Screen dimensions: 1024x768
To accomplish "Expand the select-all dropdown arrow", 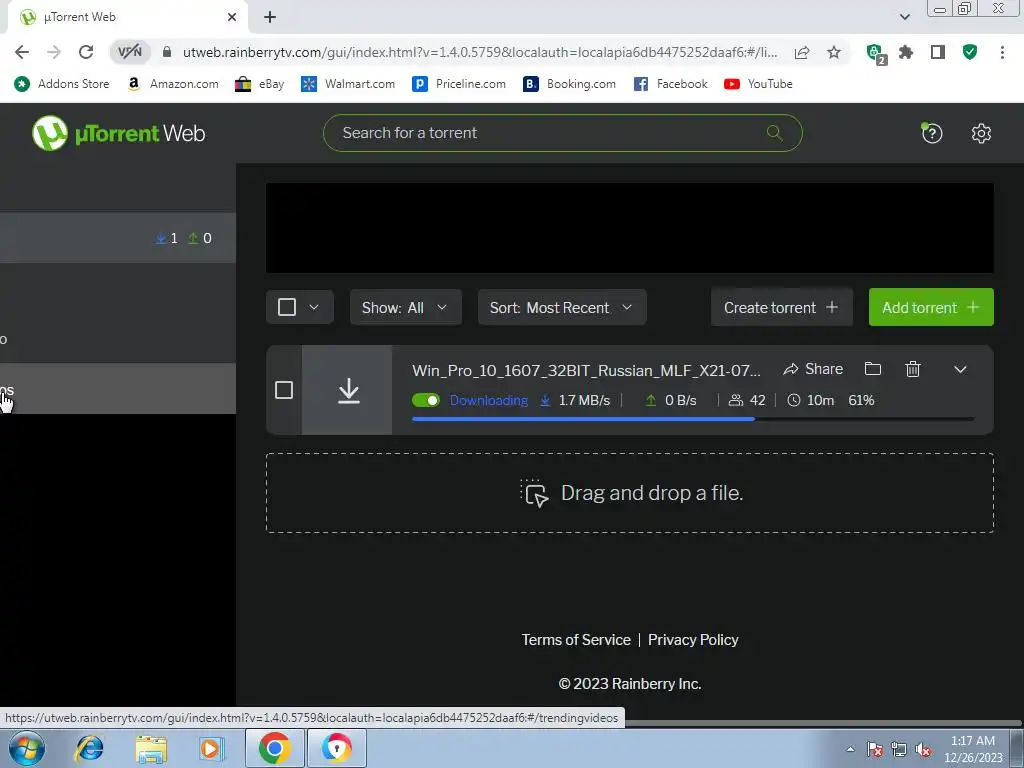I will [314, 307].
